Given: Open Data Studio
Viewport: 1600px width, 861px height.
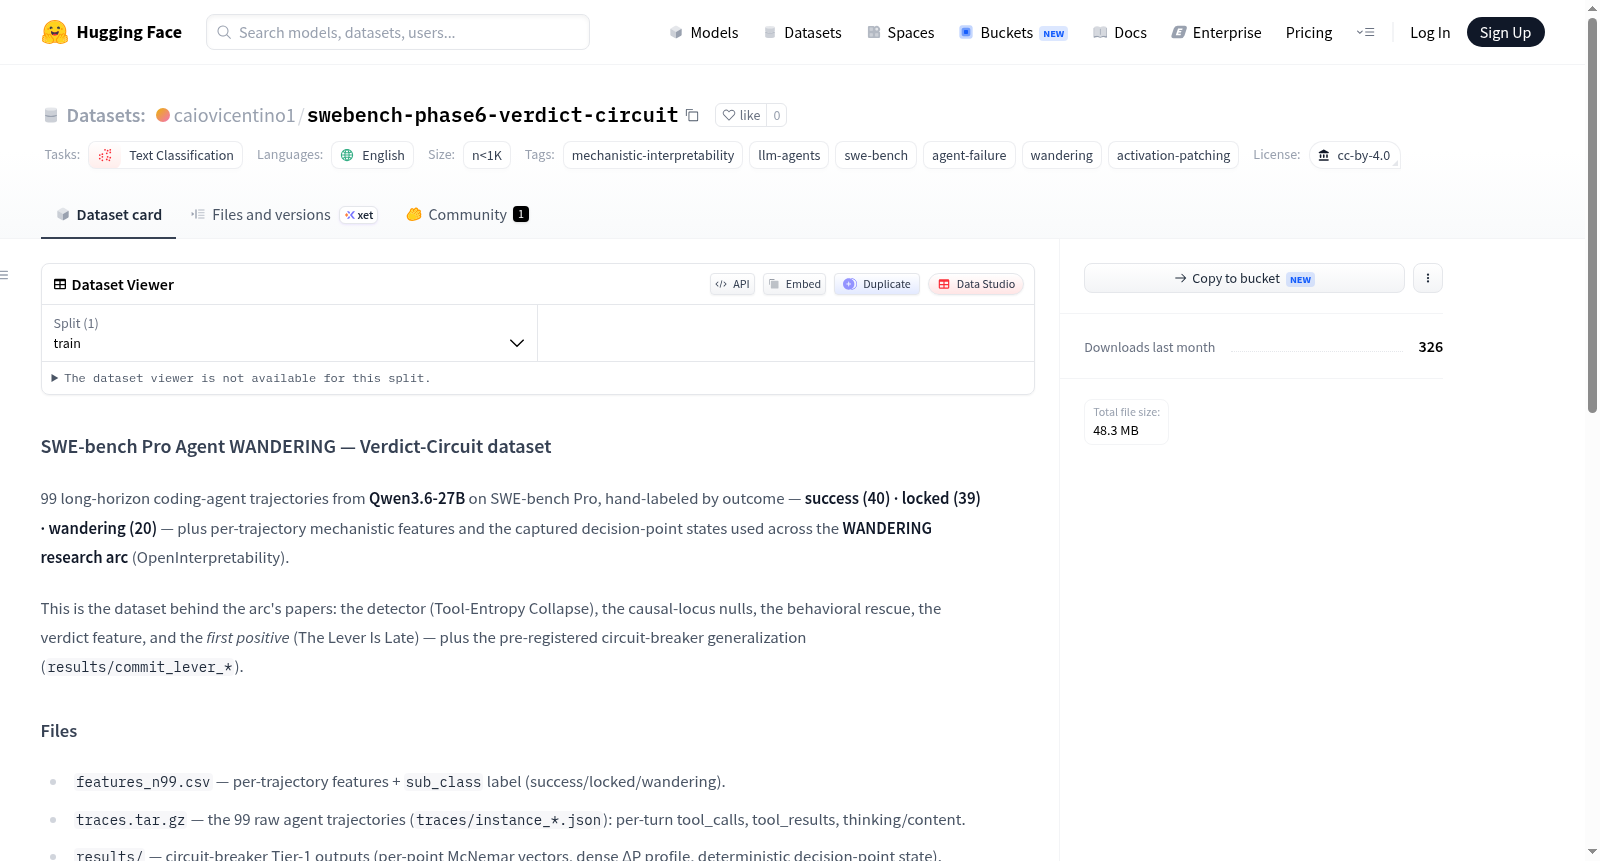Looking at the screenshot, I should 976,284.
